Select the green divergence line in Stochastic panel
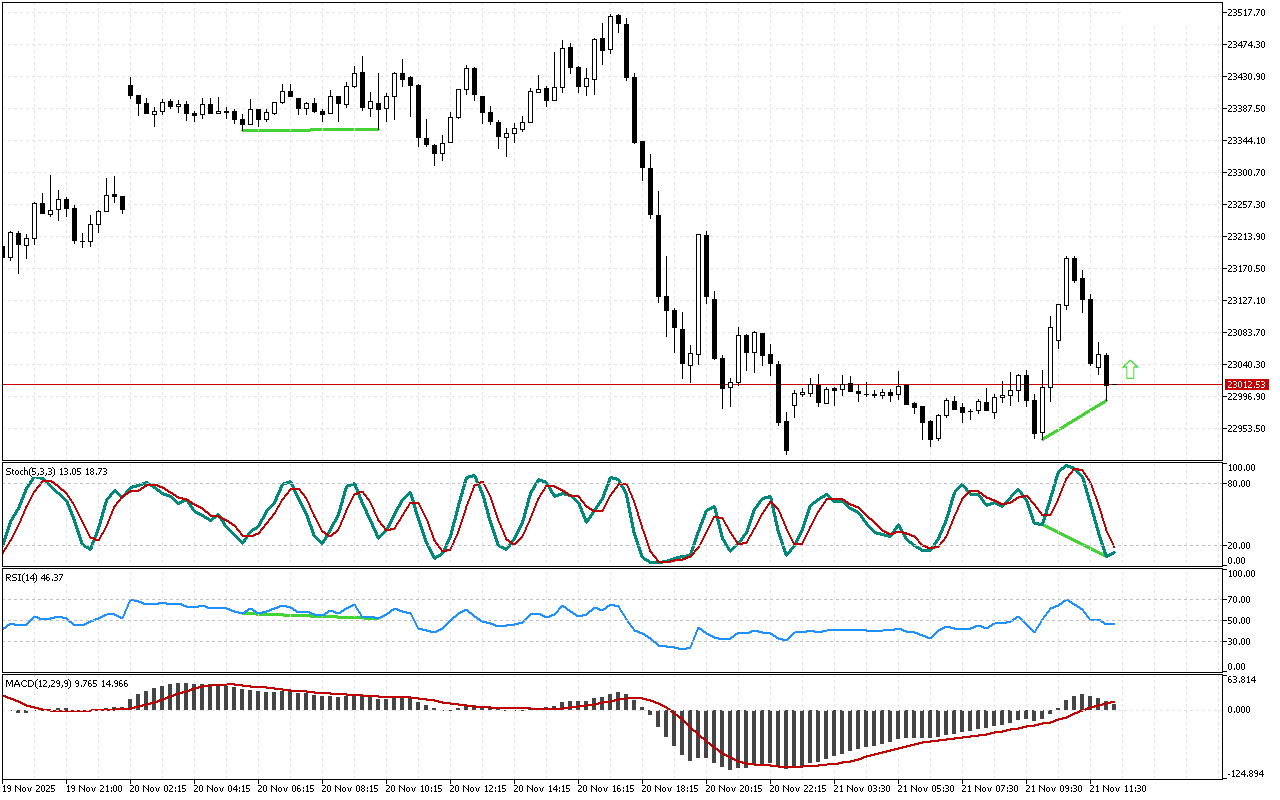1280x800 pixels. [1074, 540]
